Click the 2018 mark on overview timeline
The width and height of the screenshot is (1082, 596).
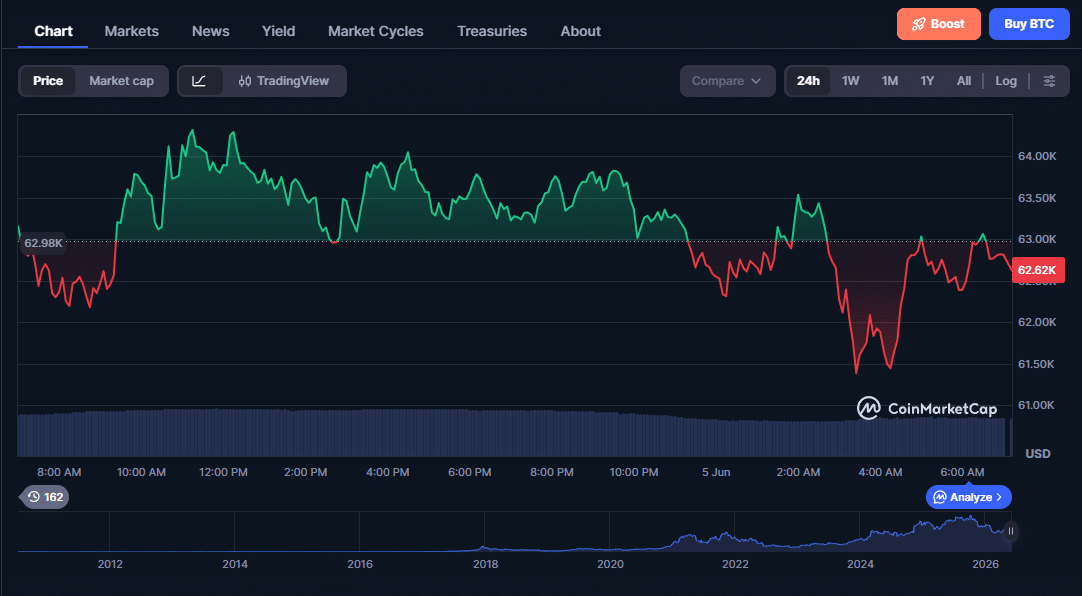[485, 564]
